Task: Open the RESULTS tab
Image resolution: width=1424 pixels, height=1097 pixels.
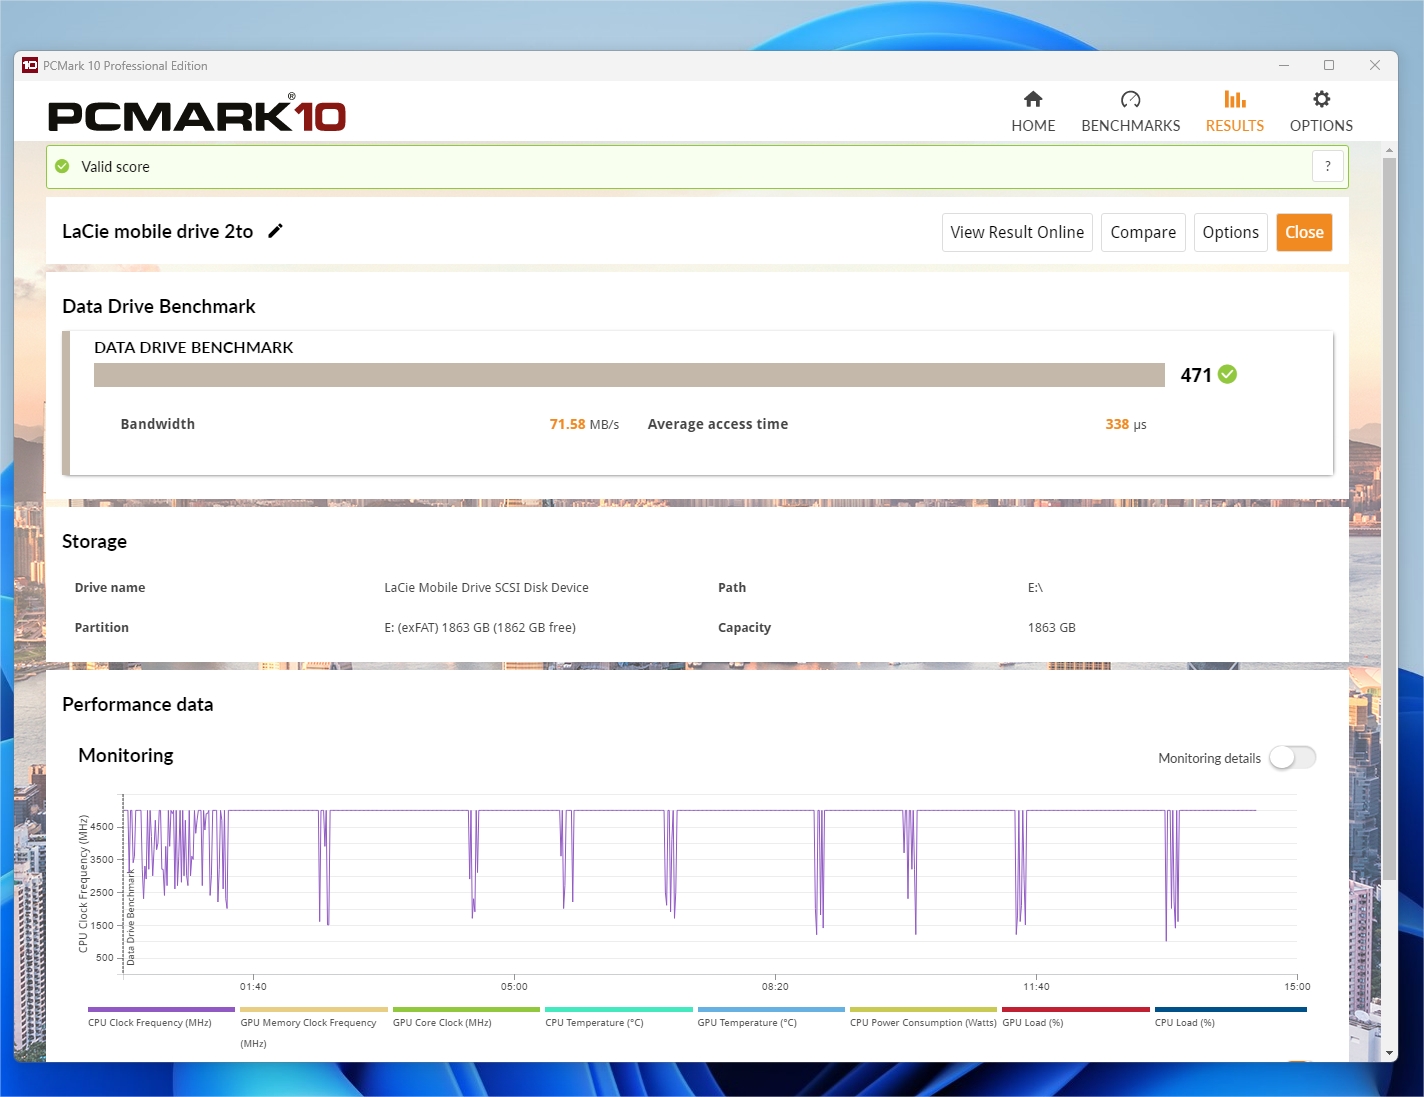Action: point(1234,112)
